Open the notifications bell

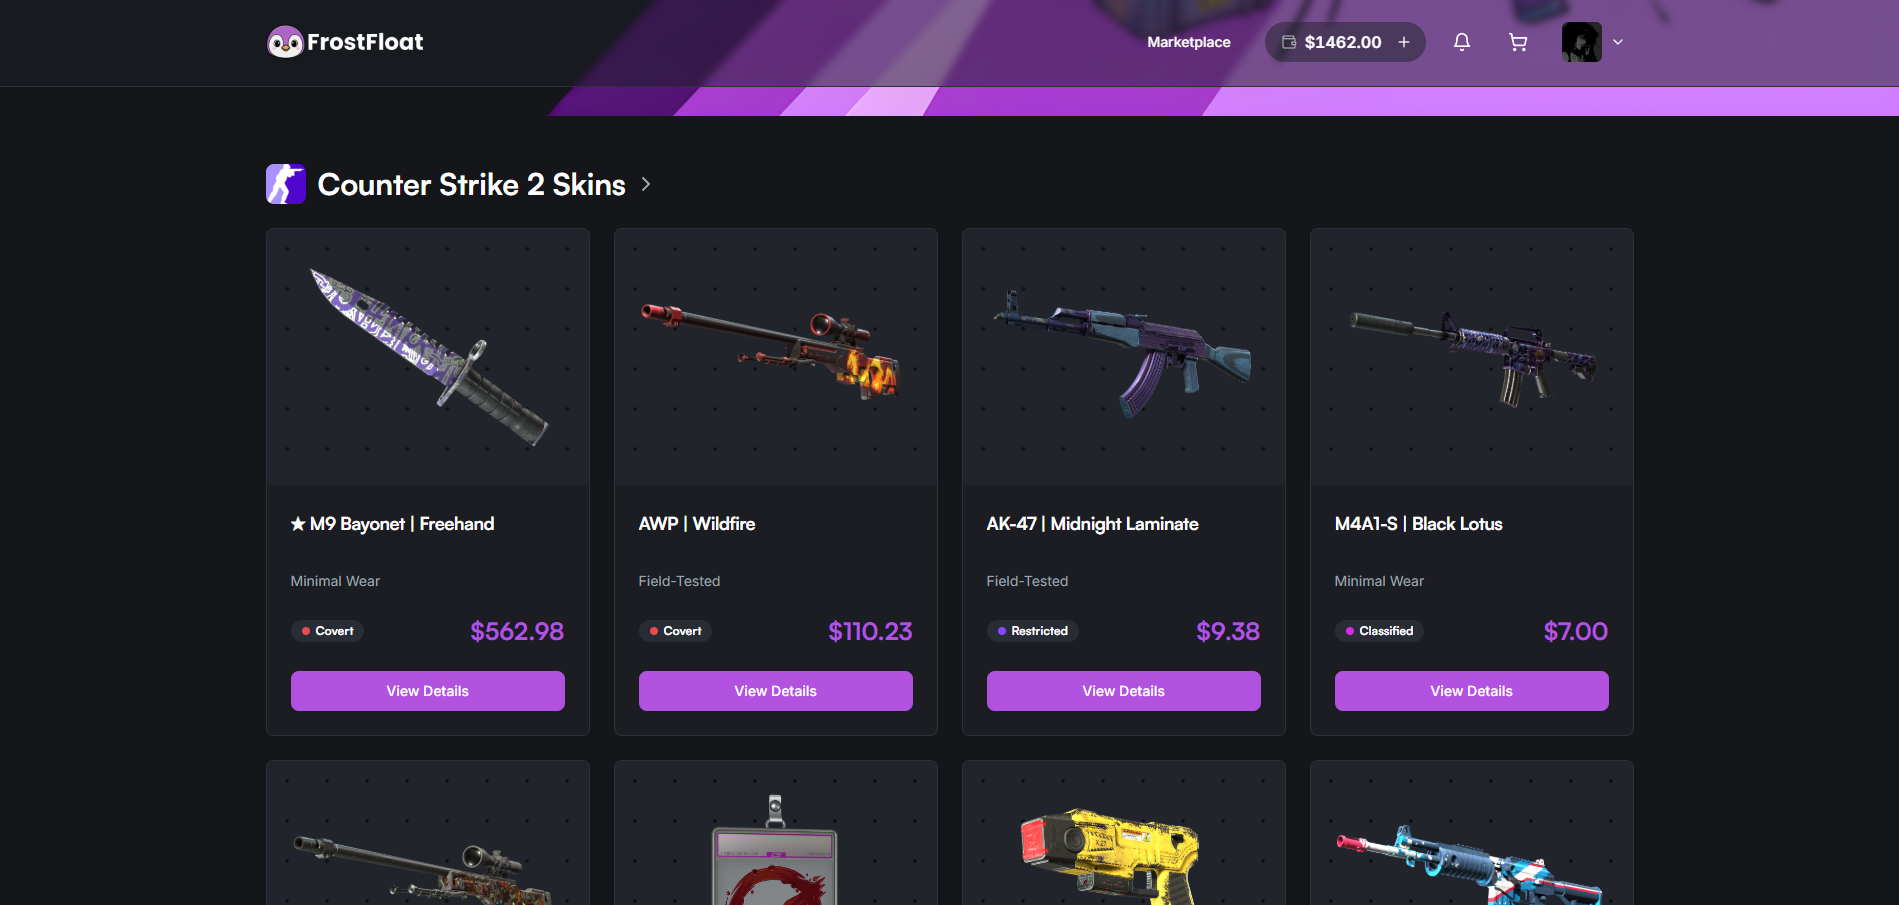pyautogui.click(x=1462, y=42)
